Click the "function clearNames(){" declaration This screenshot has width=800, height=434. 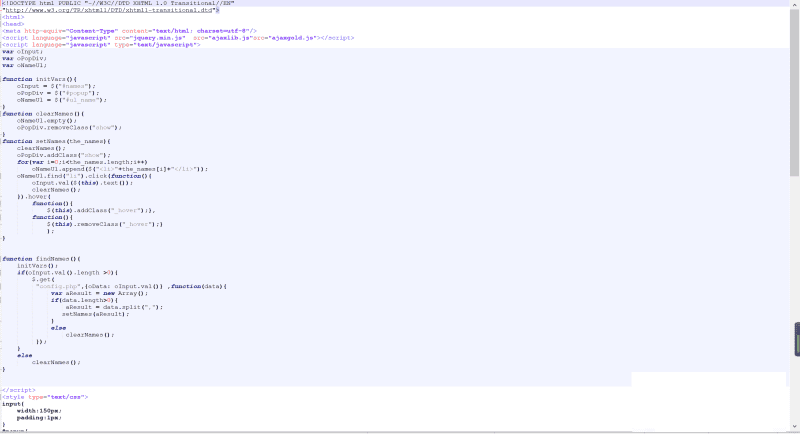click(x=43, y=114)
